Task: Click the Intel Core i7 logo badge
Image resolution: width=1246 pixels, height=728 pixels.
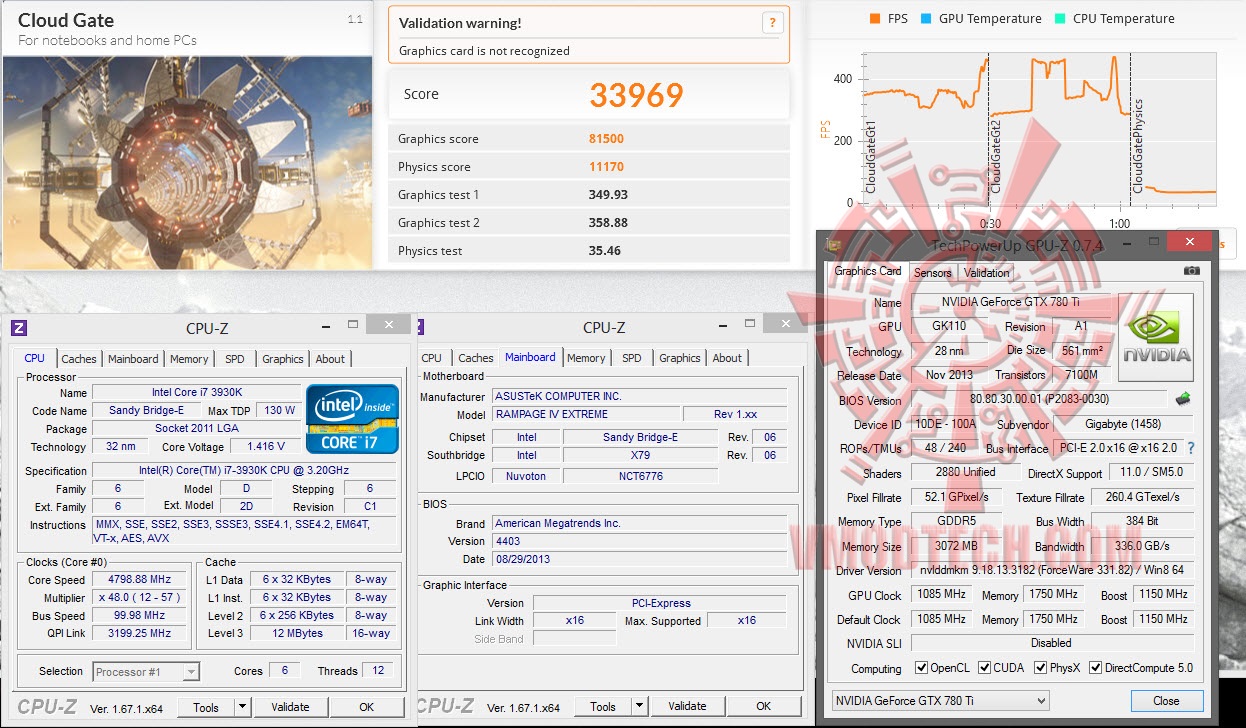Action: pyautogui.click(x=352, y=418)
